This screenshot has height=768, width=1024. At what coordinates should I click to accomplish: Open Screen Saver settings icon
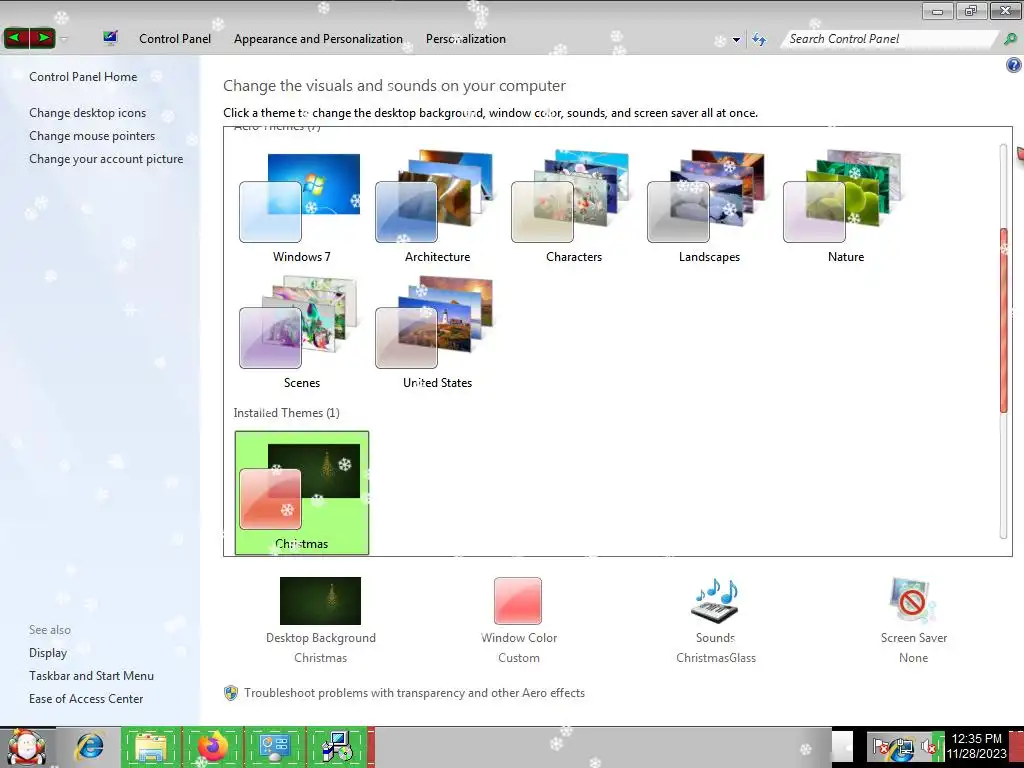pyautogui.click(x=913, y=601)
